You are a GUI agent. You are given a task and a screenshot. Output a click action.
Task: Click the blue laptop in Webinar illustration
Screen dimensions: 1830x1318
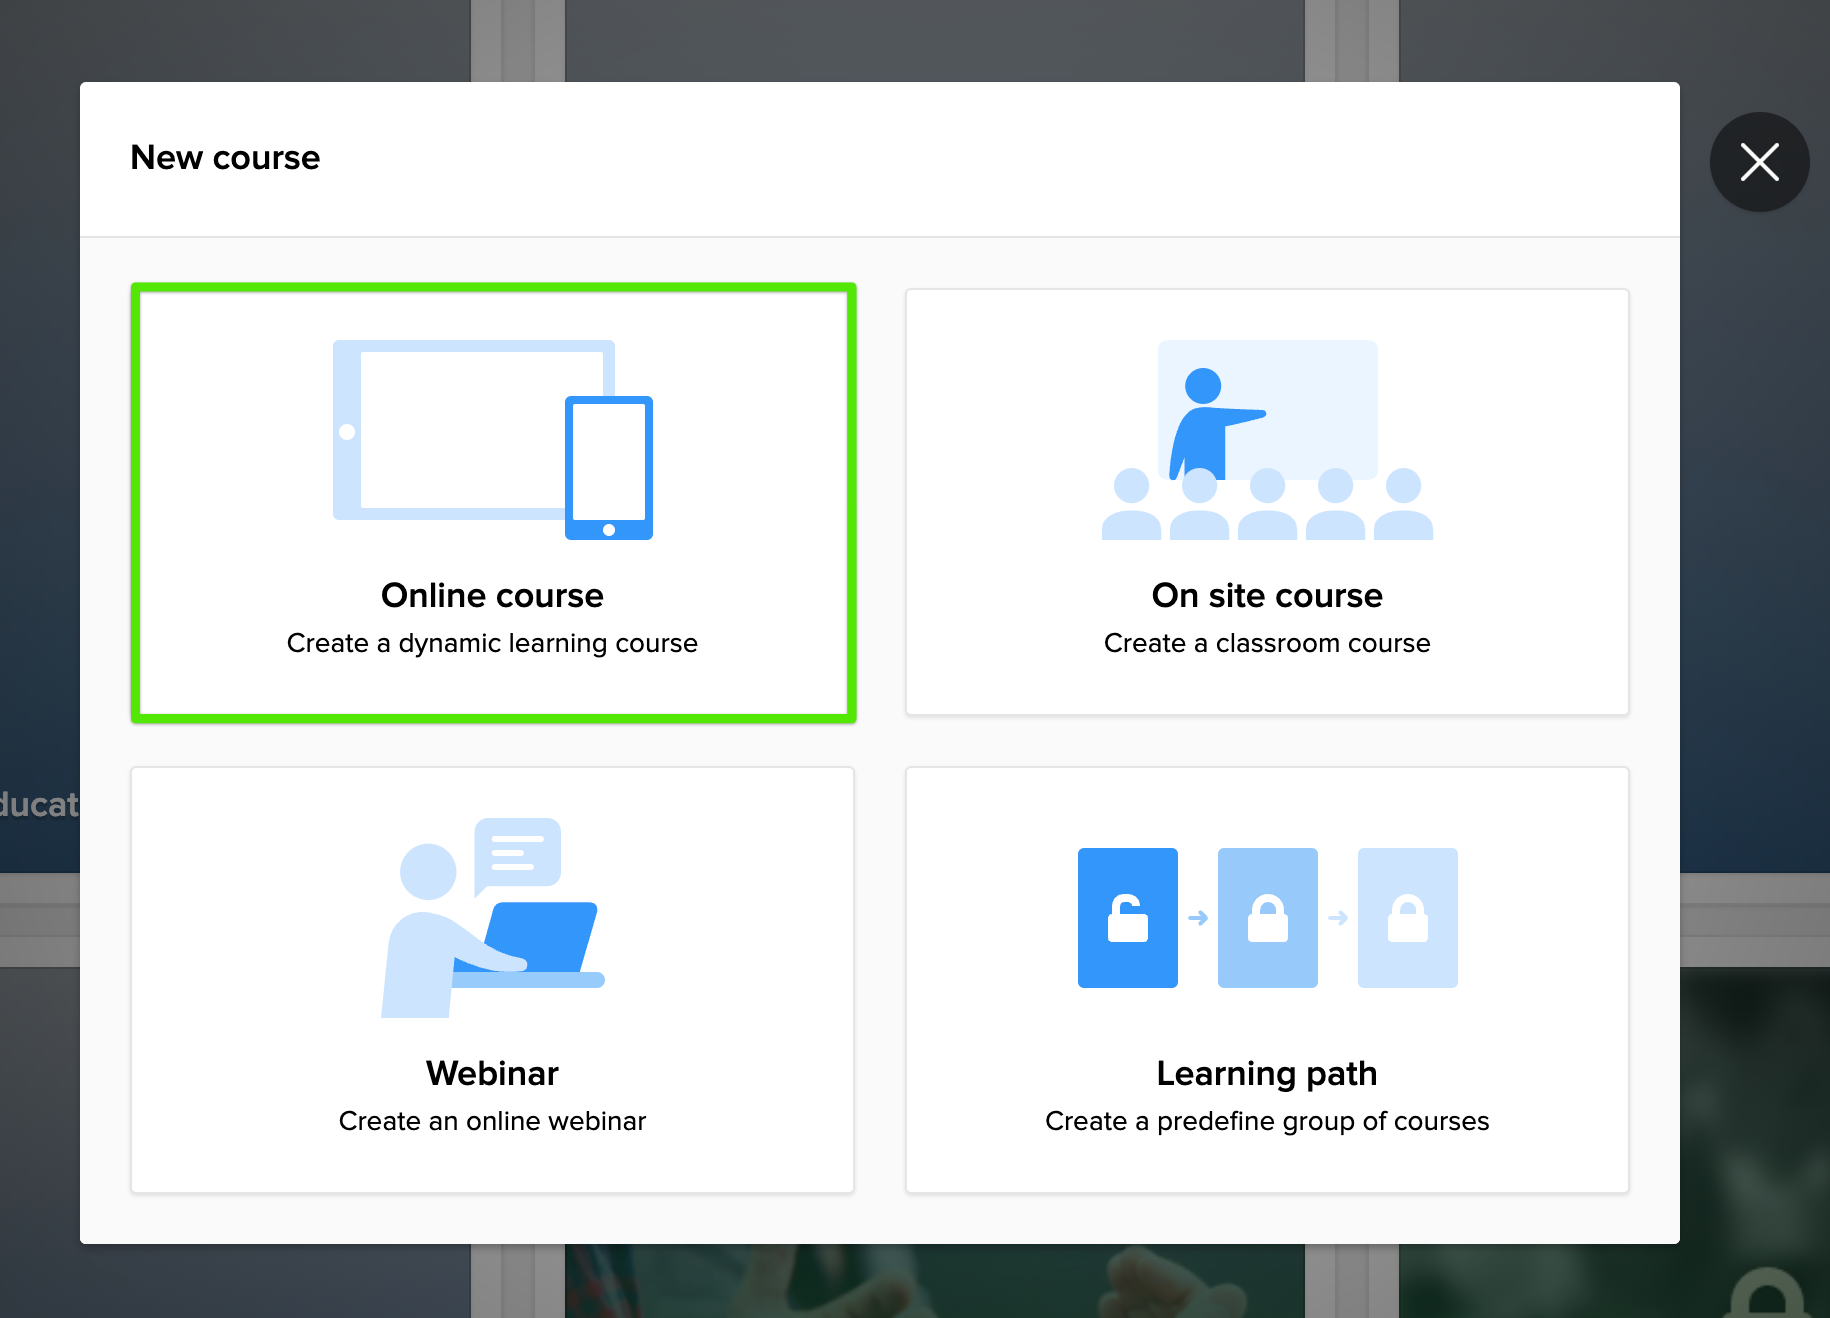540,937
